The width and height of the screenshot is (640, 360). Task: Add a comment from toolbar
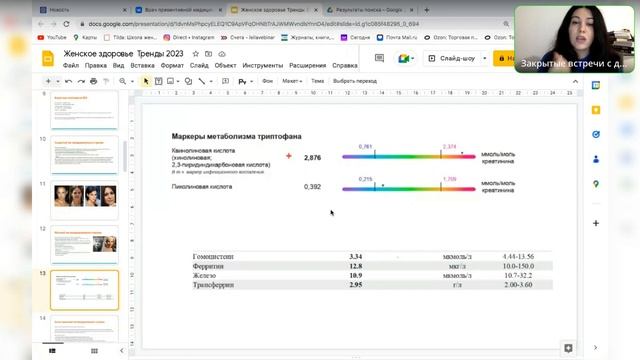225,81
